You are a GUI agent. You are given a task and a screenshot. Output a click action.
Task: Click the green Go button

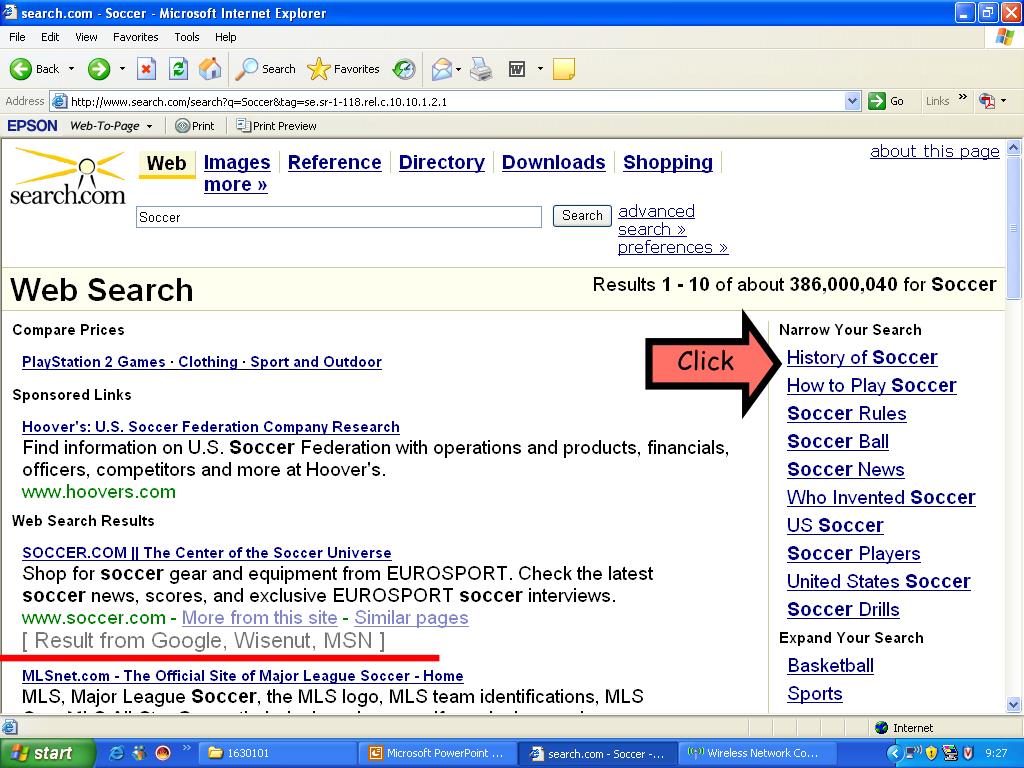[886, 101]
